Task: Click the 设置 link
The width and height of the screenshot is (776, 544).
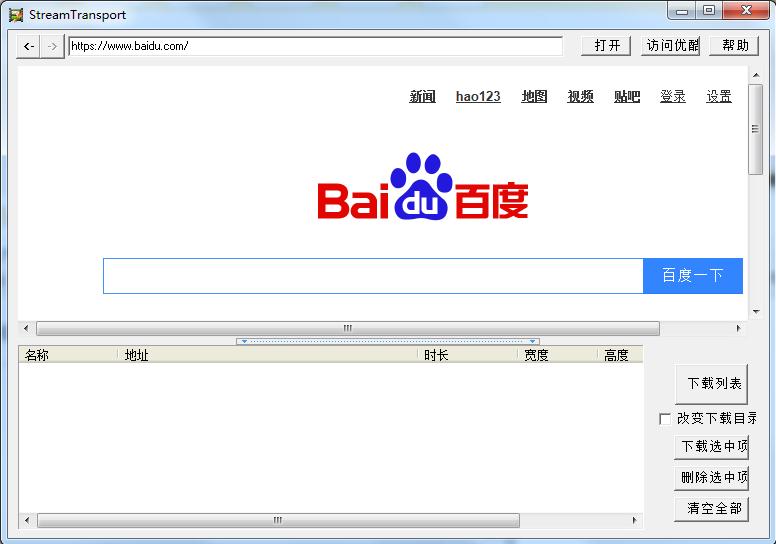Action: pos(719,96)
